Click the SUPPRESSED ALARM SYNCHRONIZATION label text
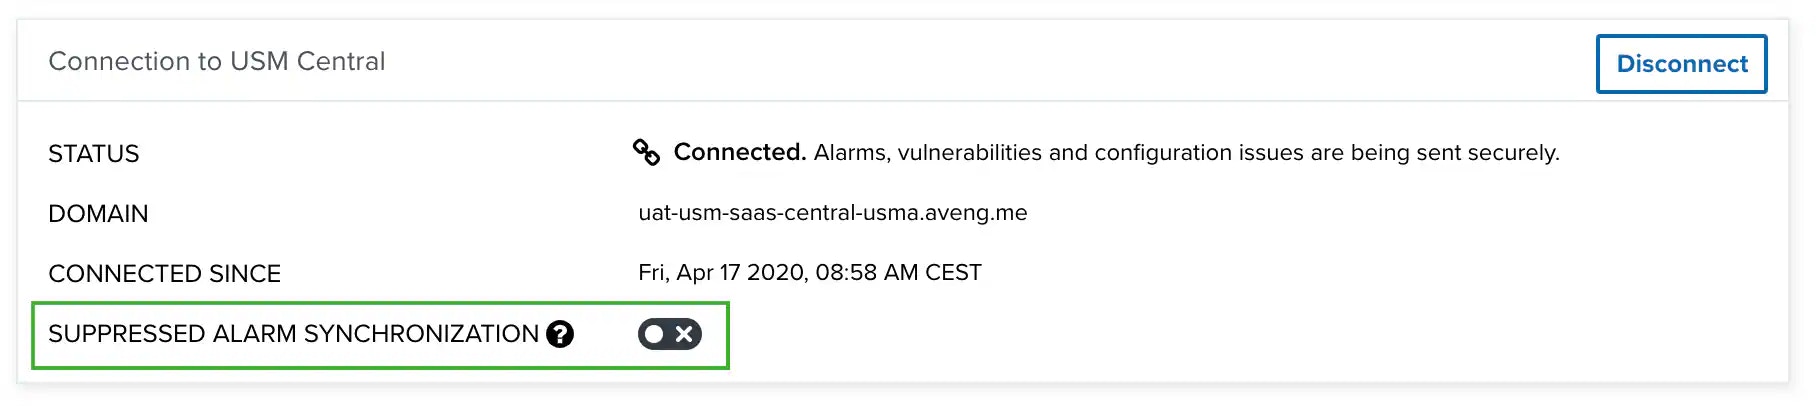 tap(294, 334)
